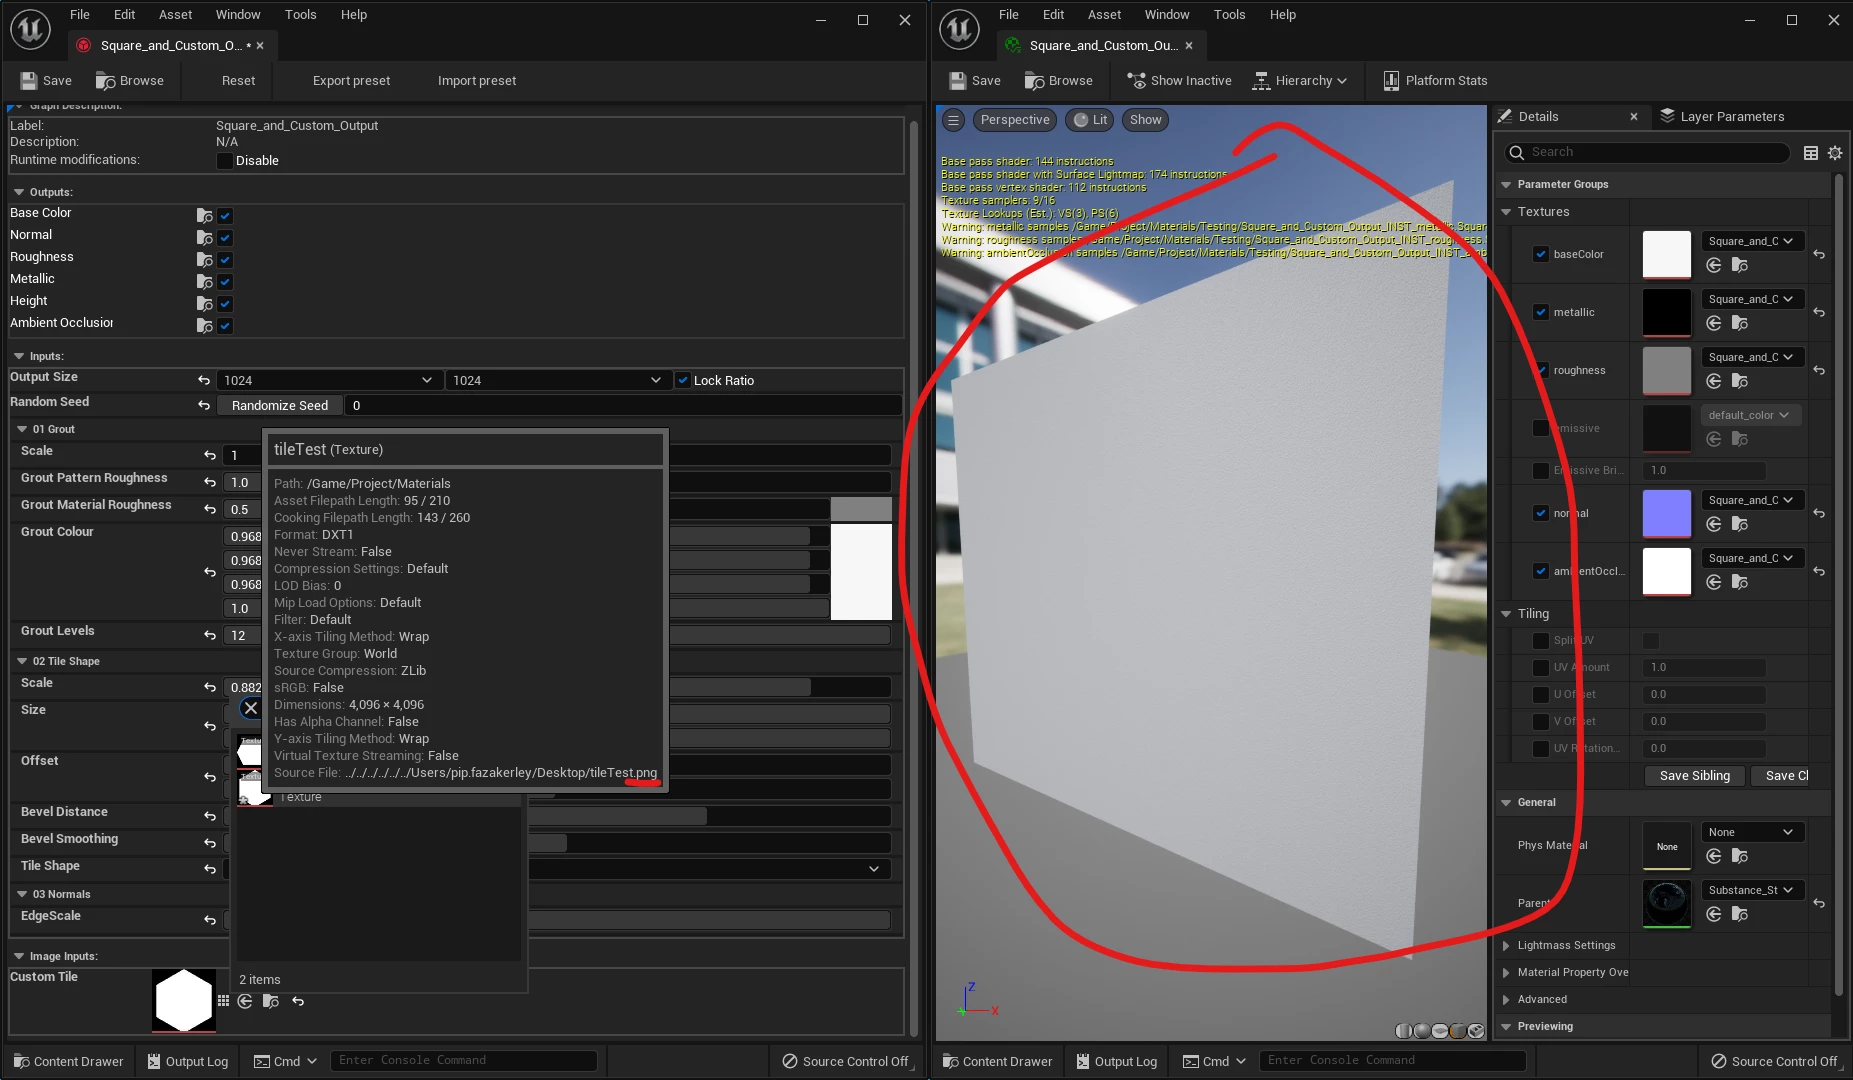Click the Grout Colour white swatch
The image size is (1853, 1080).
click(861, 572)
